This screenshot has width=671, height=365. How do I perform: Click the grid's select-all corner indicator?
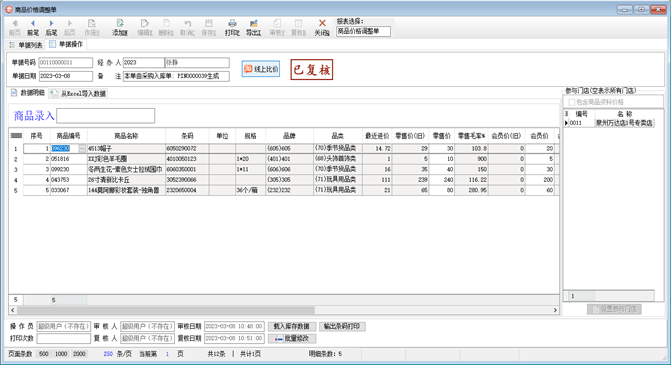click(x=16, y=136)
